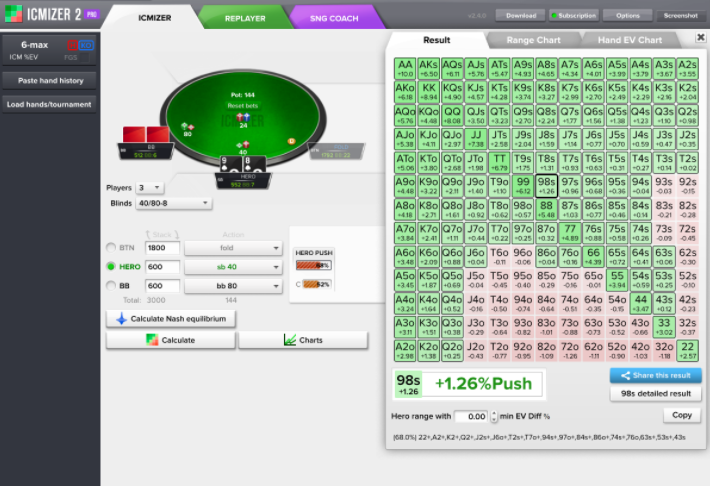710x486 pixels.
Task: Click the BB's red face-down cards
Action: pos(146,134)
